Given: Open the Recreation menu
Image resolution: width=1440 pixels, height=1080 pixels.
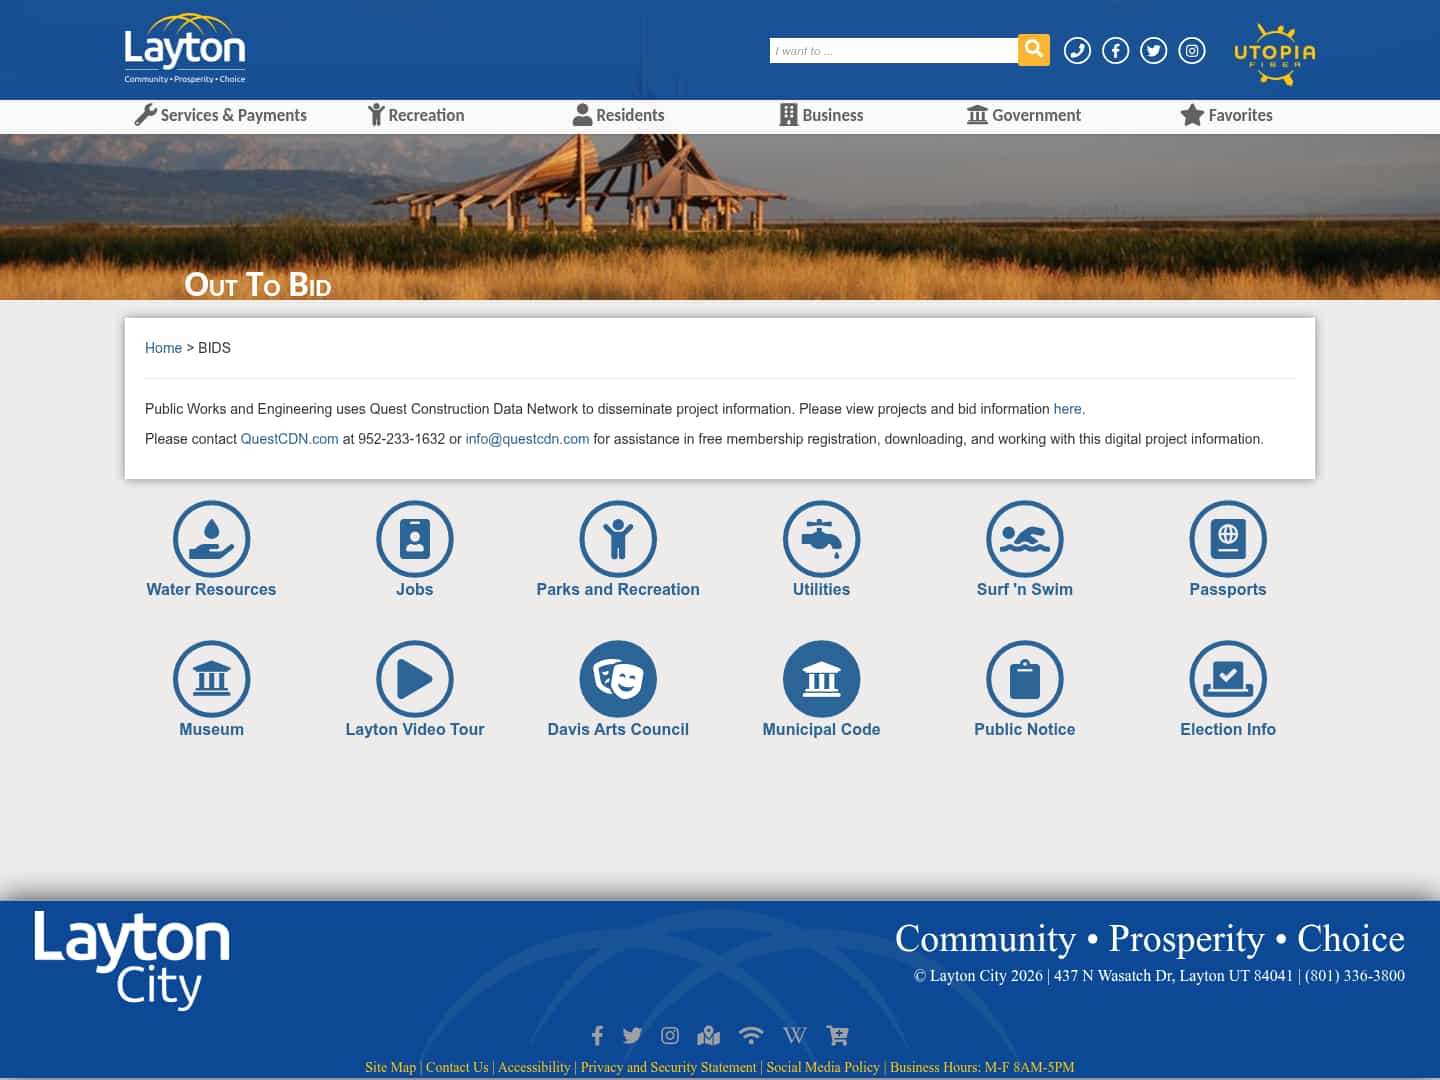Looking at the screenshot, I should point(416,115).
